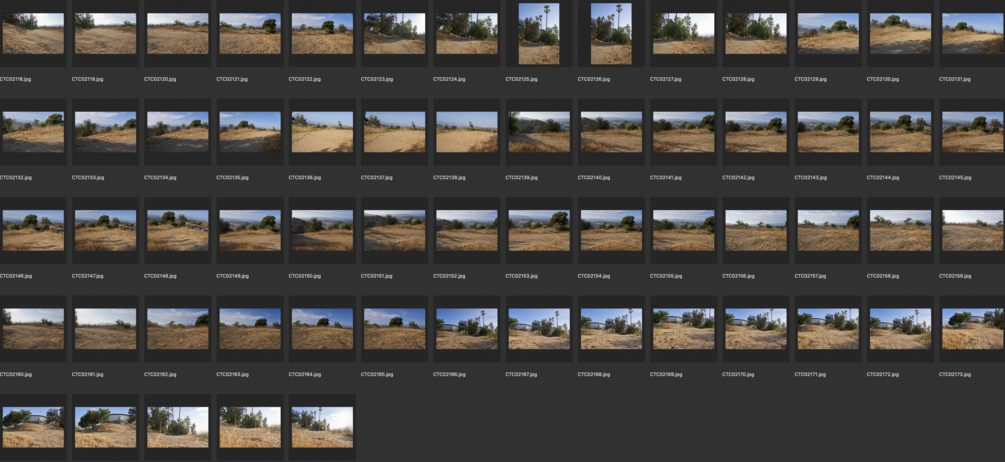Image resolution: width=1005 pixels, height=462 pixels.
Task: Click the CTC02140.jpg file name
Action: click(x=594, y=177)
